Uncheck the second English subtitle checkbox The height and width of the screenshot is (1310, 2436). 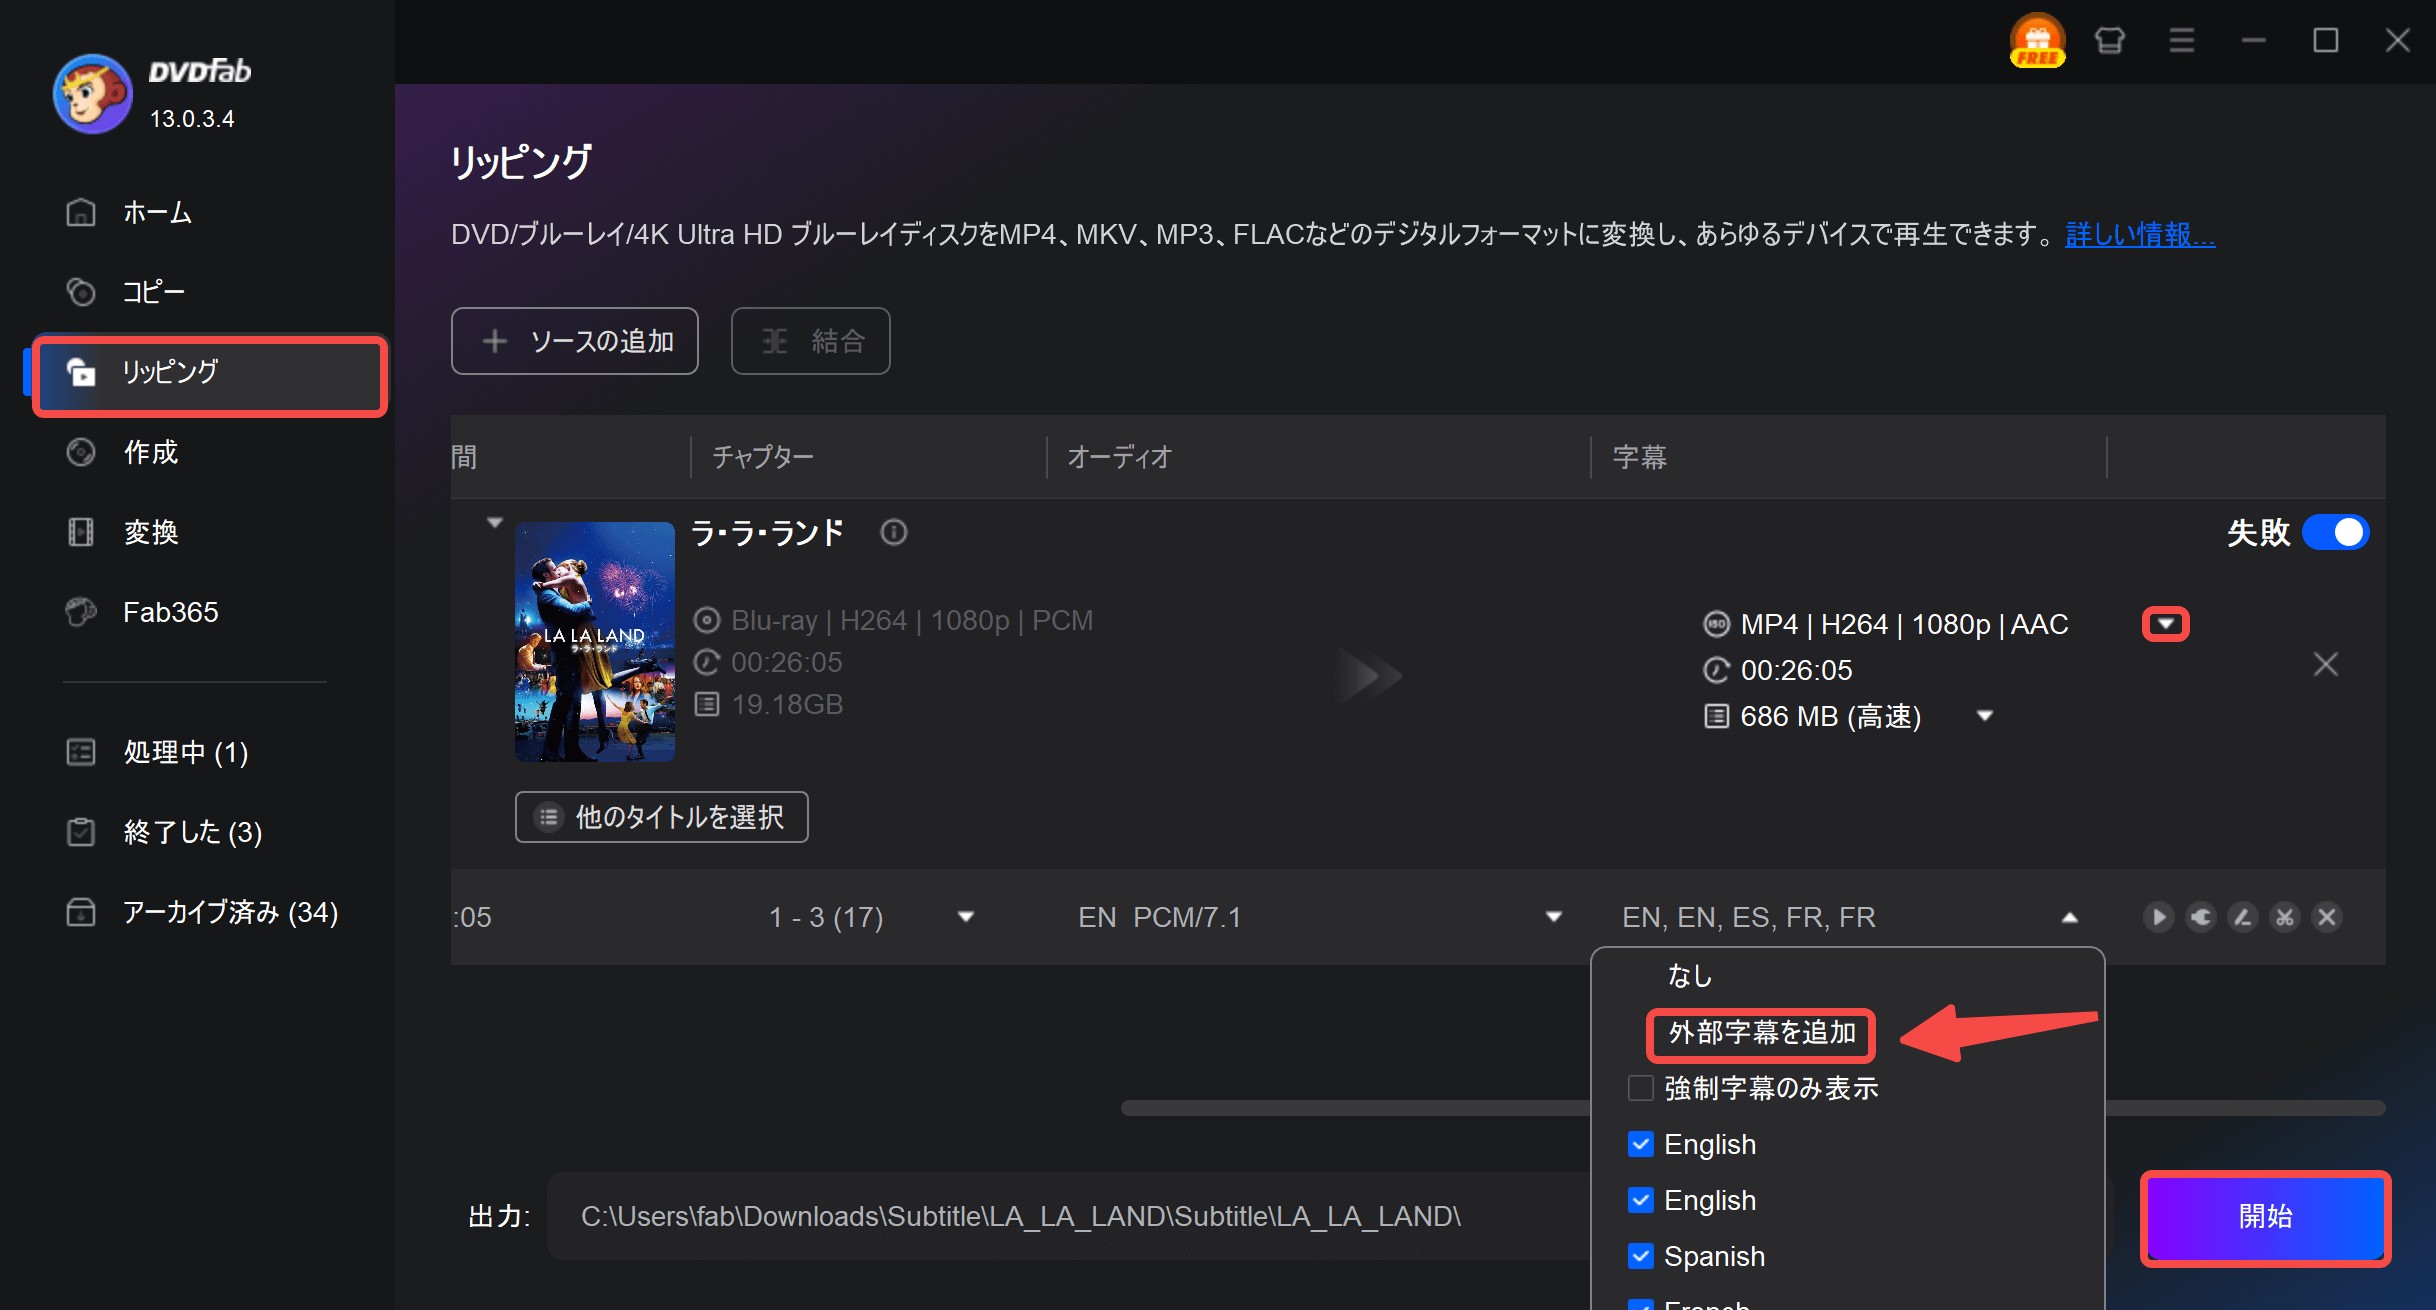[1641, 1200]
